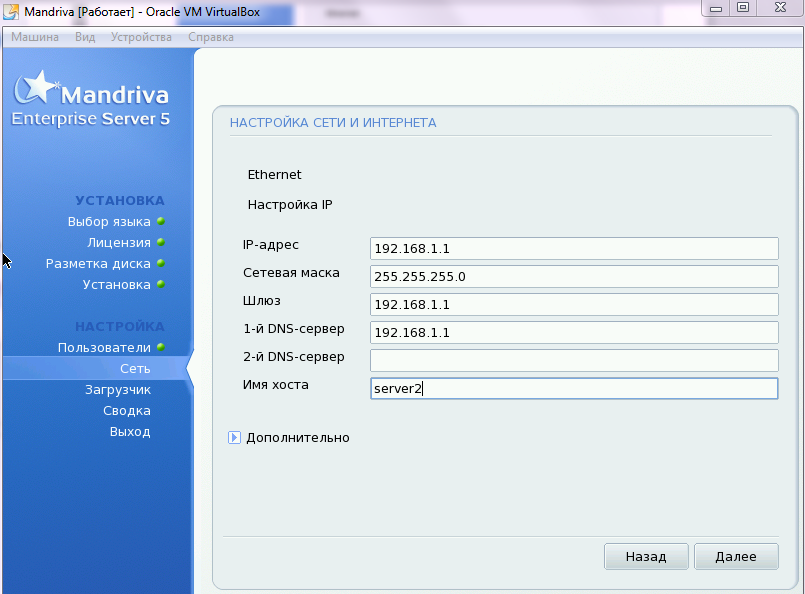Image resolution: width=805 pixels, height=594 pixels.
Task: Click the Имя хоста field
Action: [x=574, y=389]
